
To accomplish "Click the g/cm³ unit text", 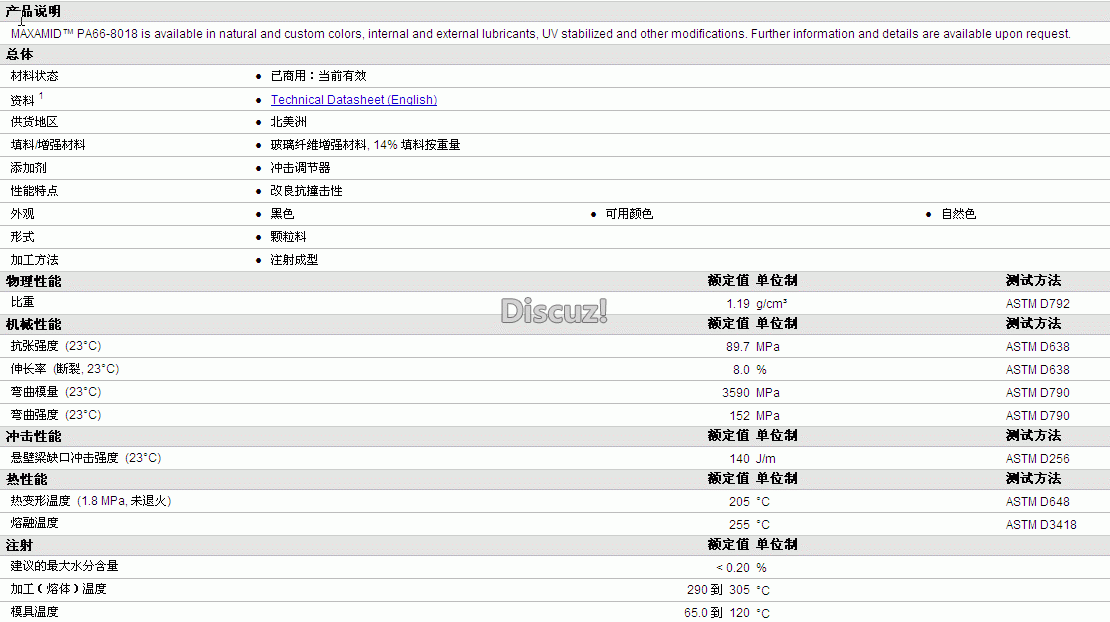I will 772,304.
